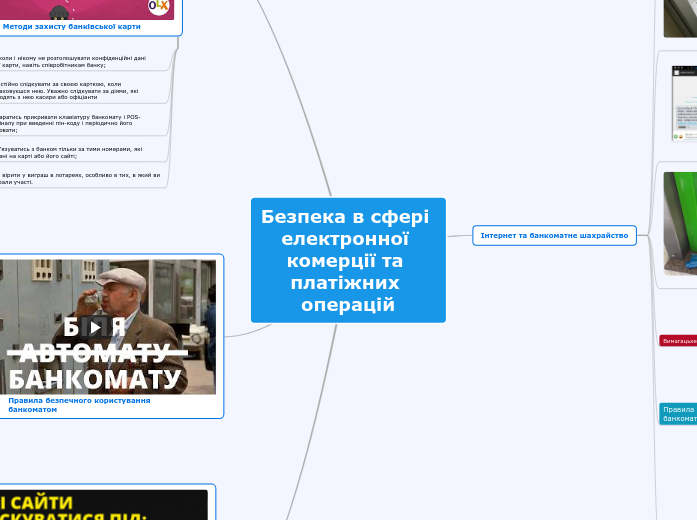The height and width of the screenshot is (520, 697).
Task: Open the green ATM photo thumbnail
Action: coord(680,223)
